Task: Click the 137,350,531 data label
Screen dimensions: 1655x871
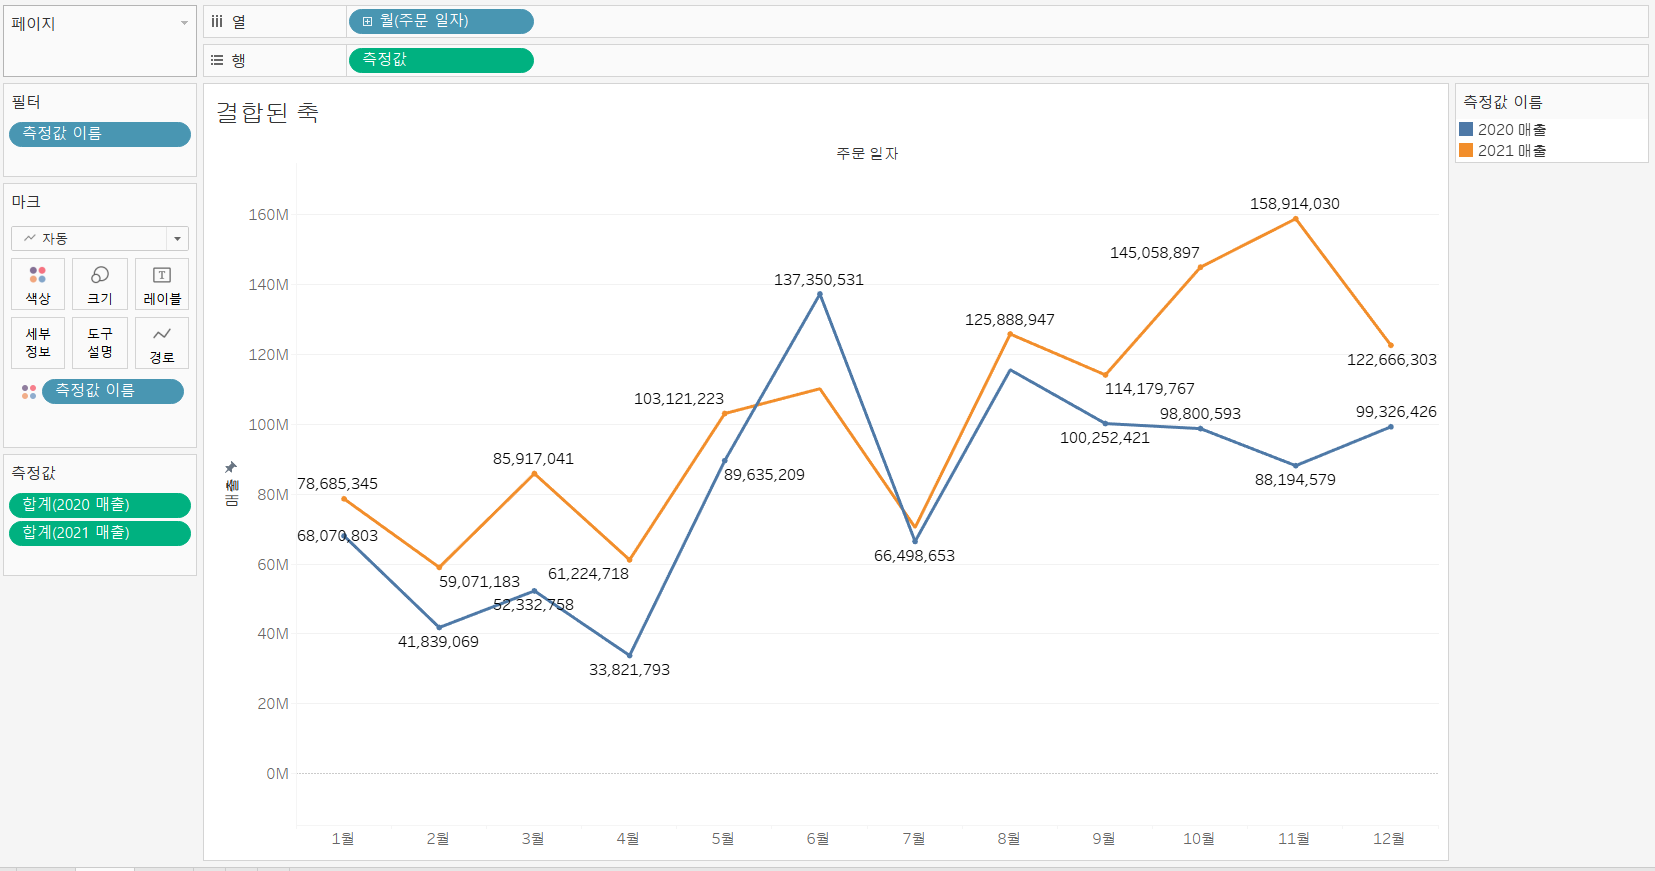Action: pos(818,279)
